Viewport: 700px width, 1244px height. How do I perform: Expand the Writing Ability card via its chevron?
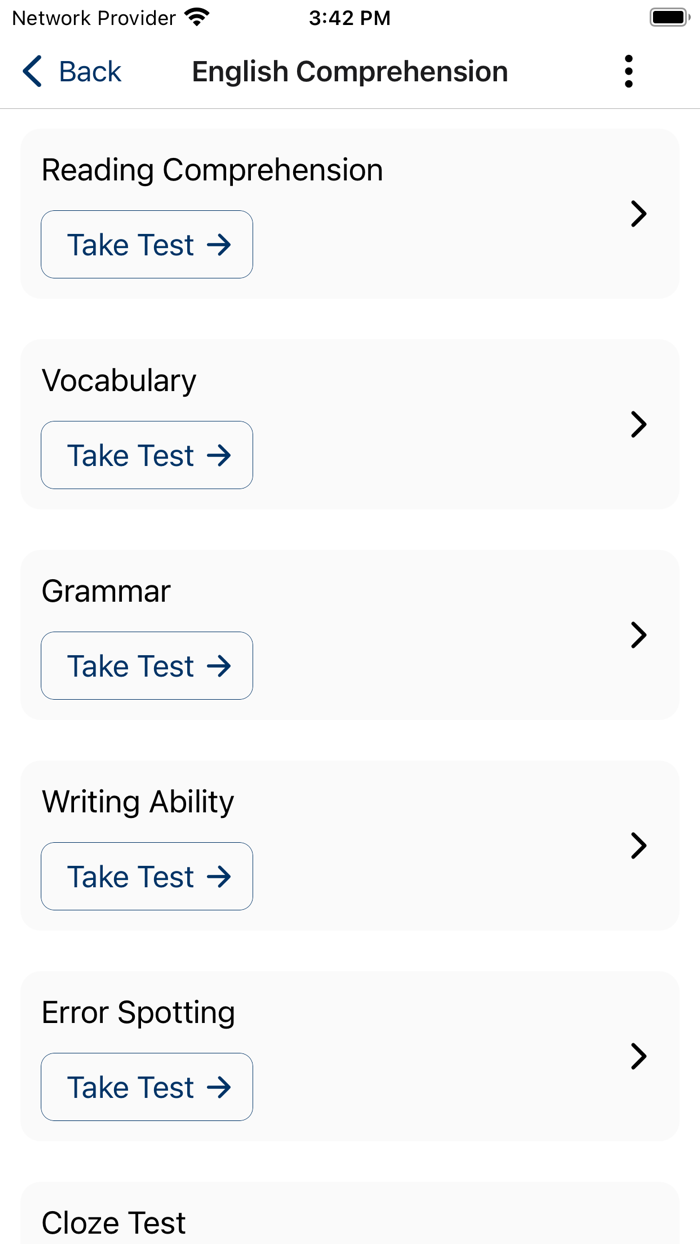(x=638, y=846)
